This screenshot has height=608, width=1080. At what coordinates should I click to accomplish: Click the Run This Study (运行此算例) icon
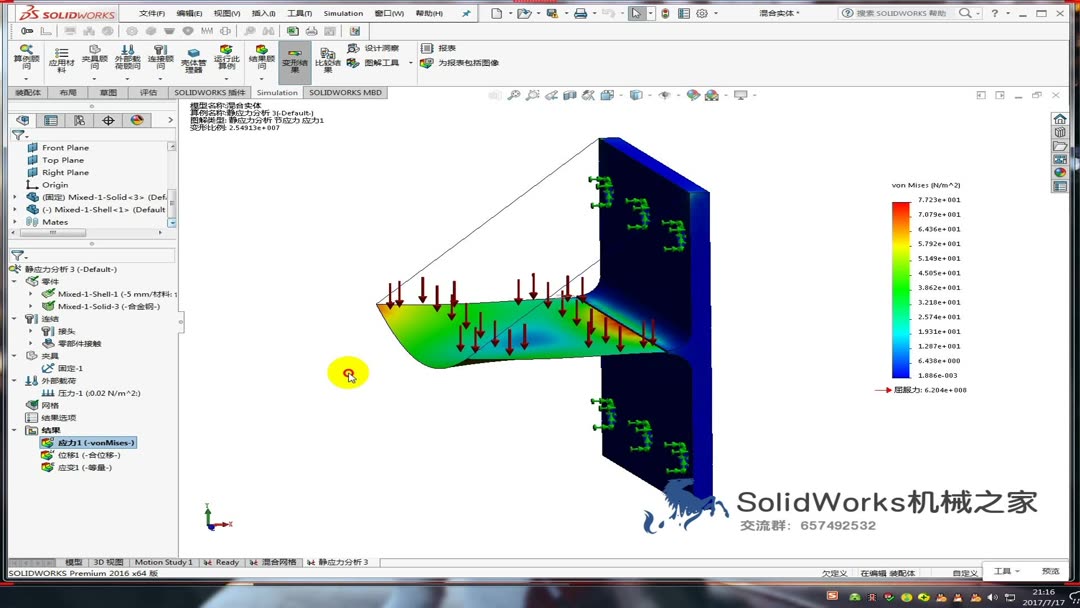coord(225,56)
